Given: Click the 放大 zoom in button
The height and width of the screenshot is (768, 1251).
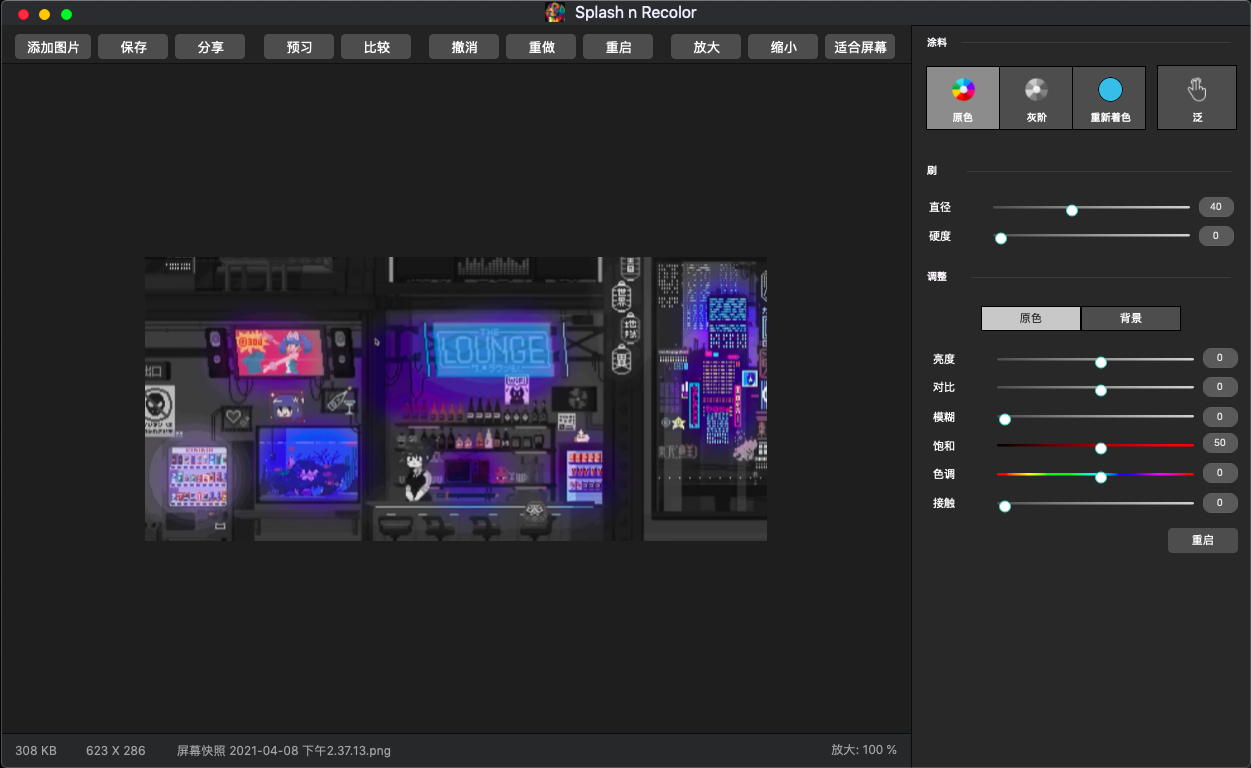Looking at the screenshot, I should [706, 47].
